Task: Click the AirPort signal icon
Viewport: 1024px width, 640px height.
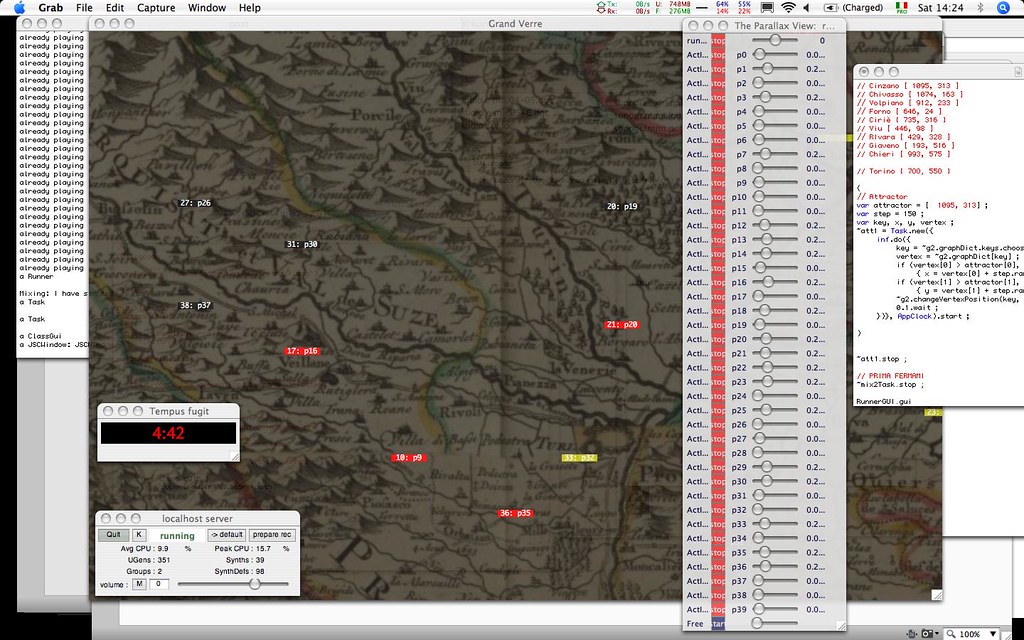Action: pyautogui.click(x=787, y=8)
